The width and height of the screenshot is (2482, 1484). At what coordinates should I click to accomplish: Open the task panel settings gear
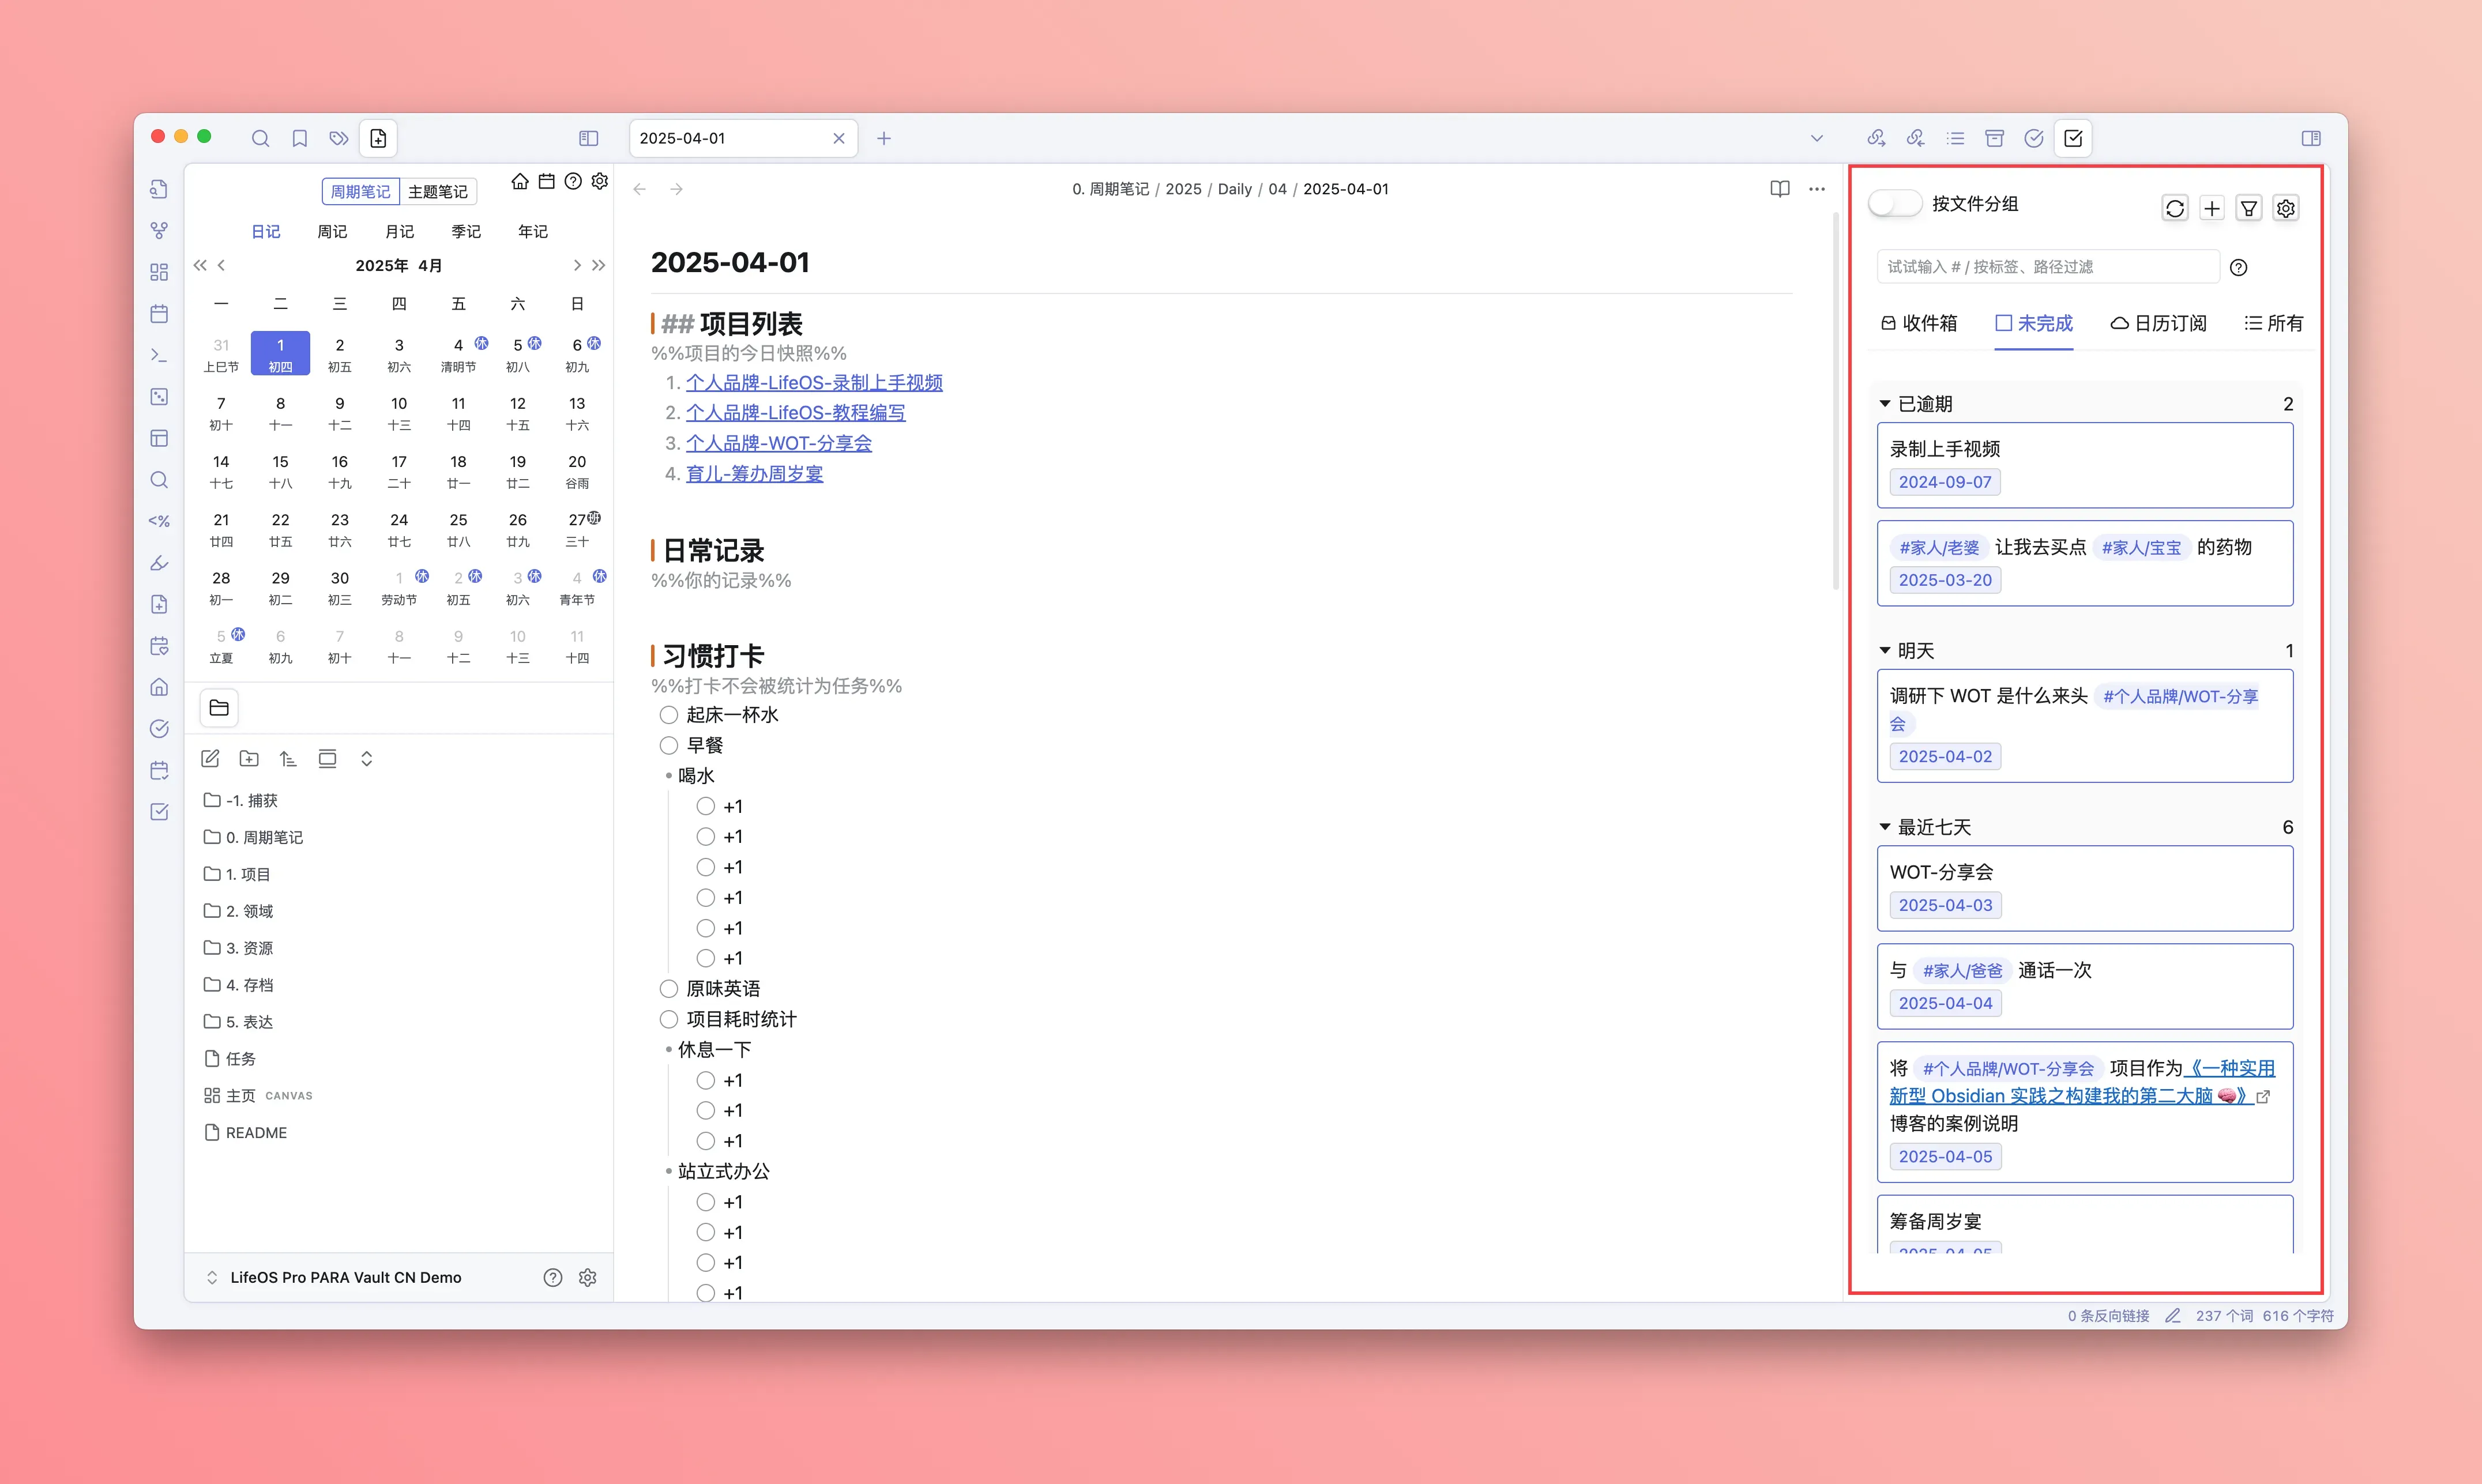pos(2286,208)
